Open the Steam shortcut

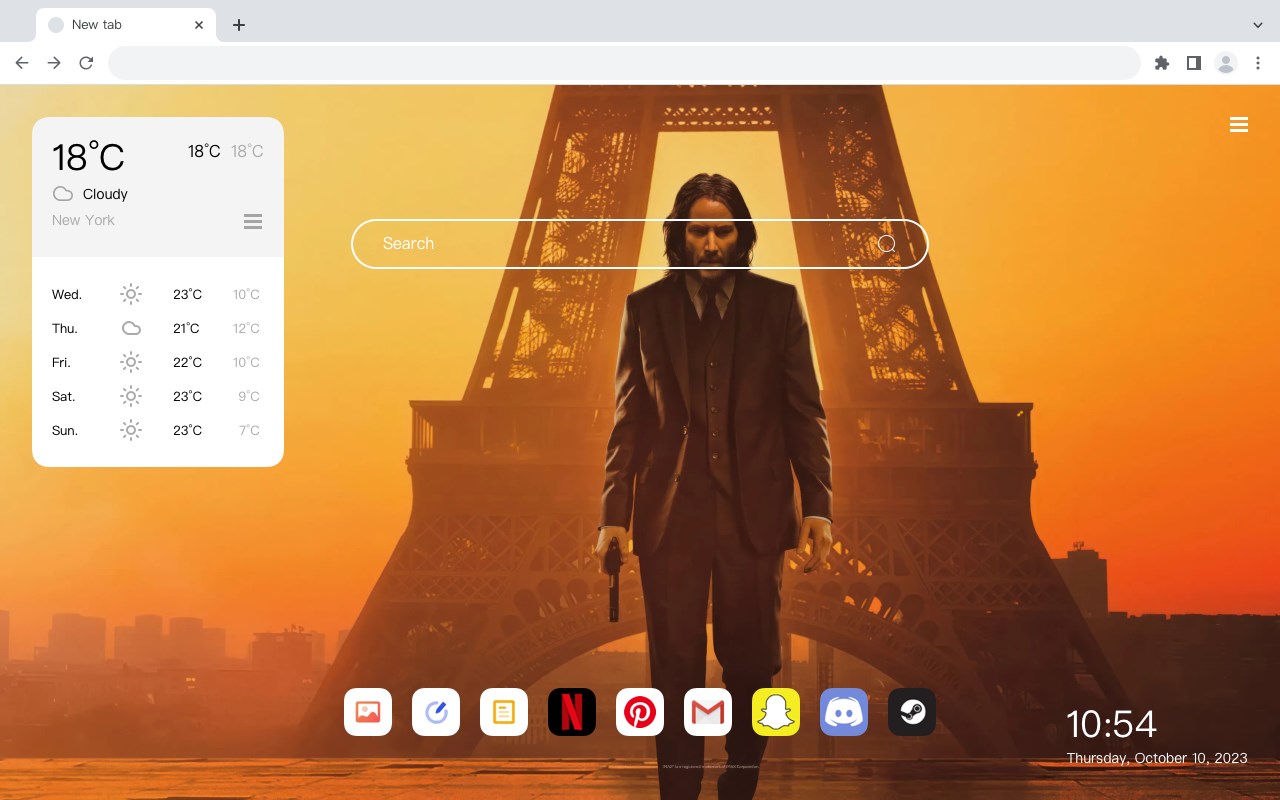coord(912,712)
